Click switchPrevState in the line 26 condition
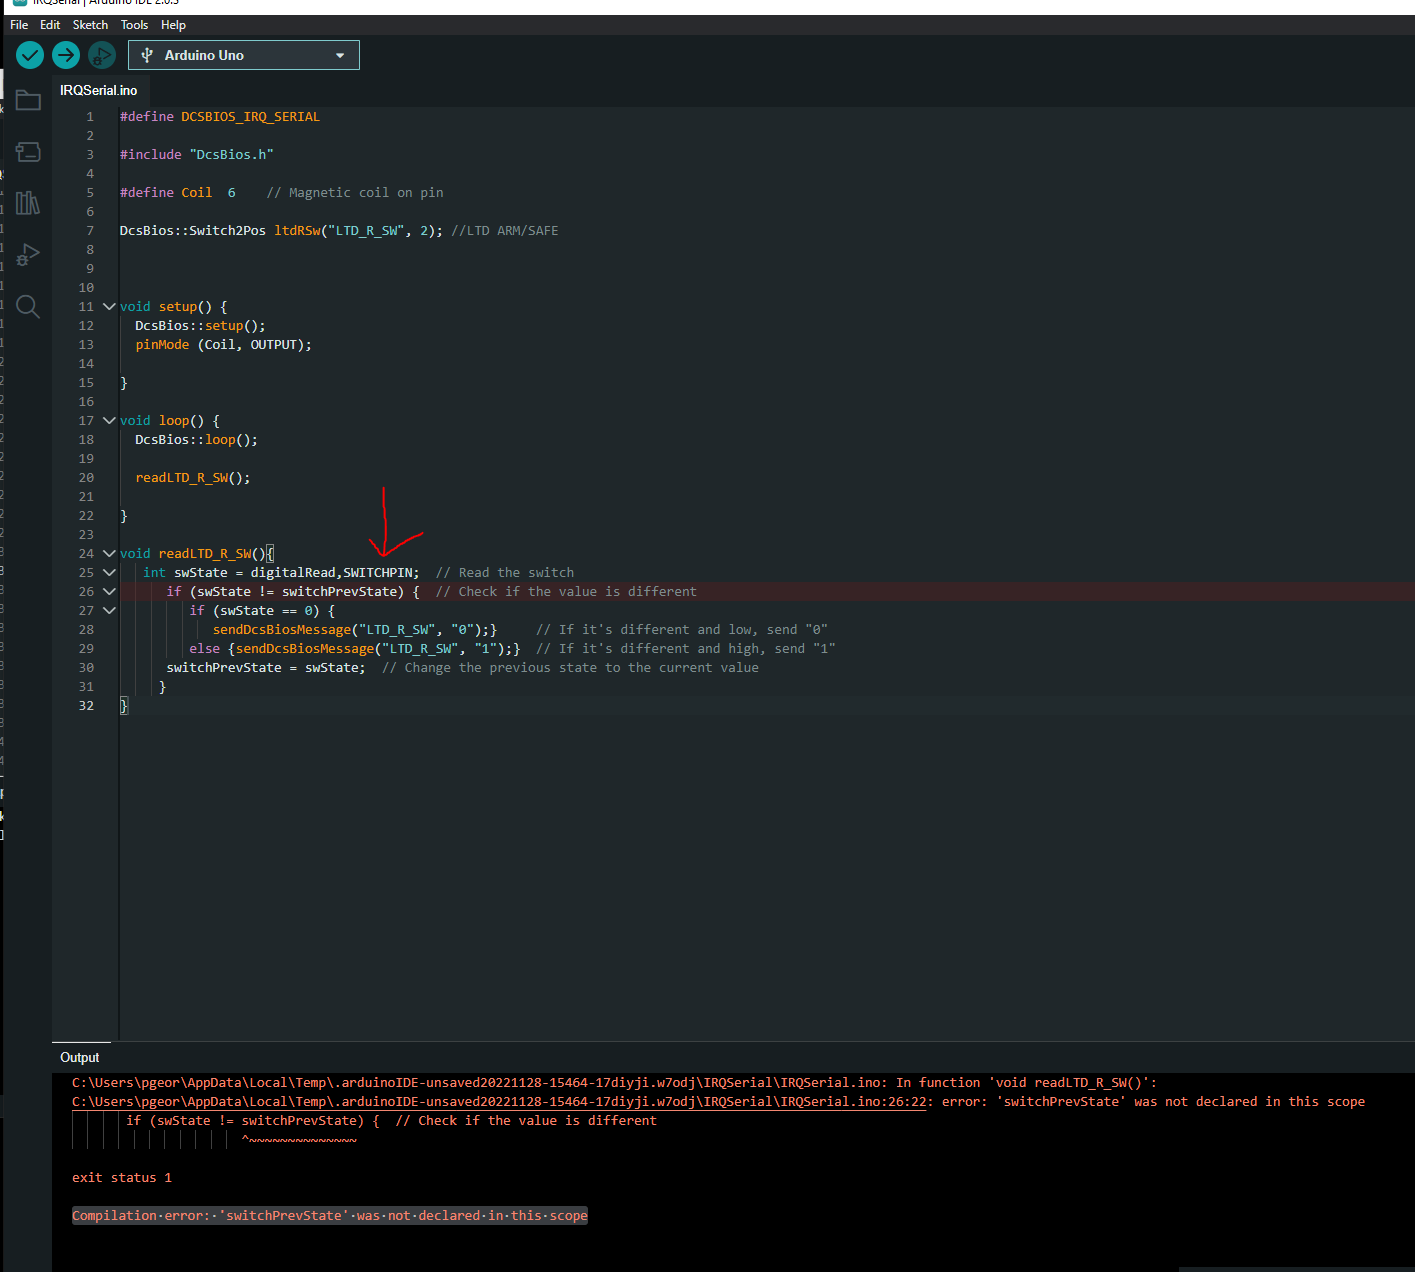 339,592
